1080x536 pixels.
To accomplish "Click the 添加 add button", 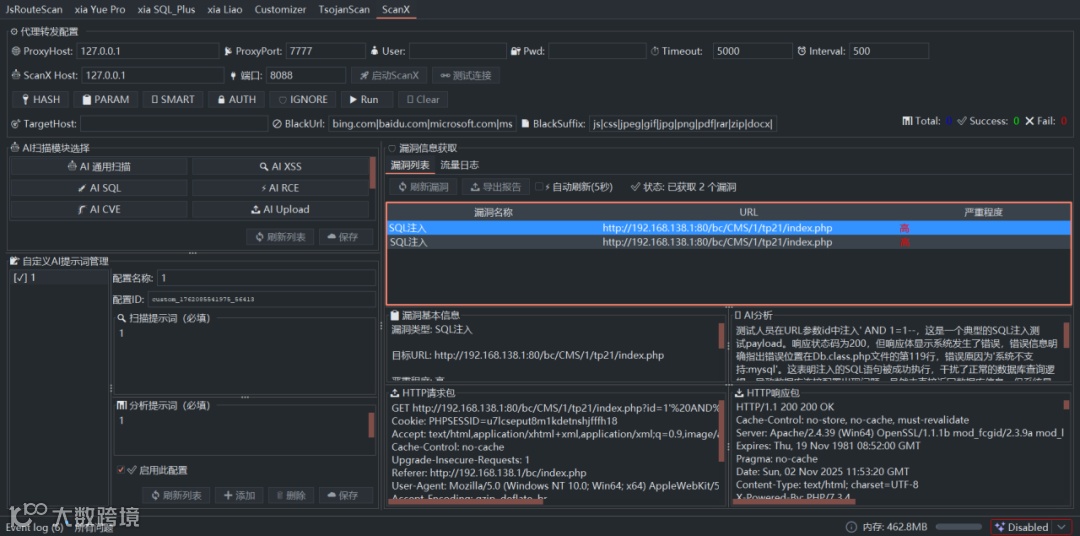I will [x=239, y=495].
